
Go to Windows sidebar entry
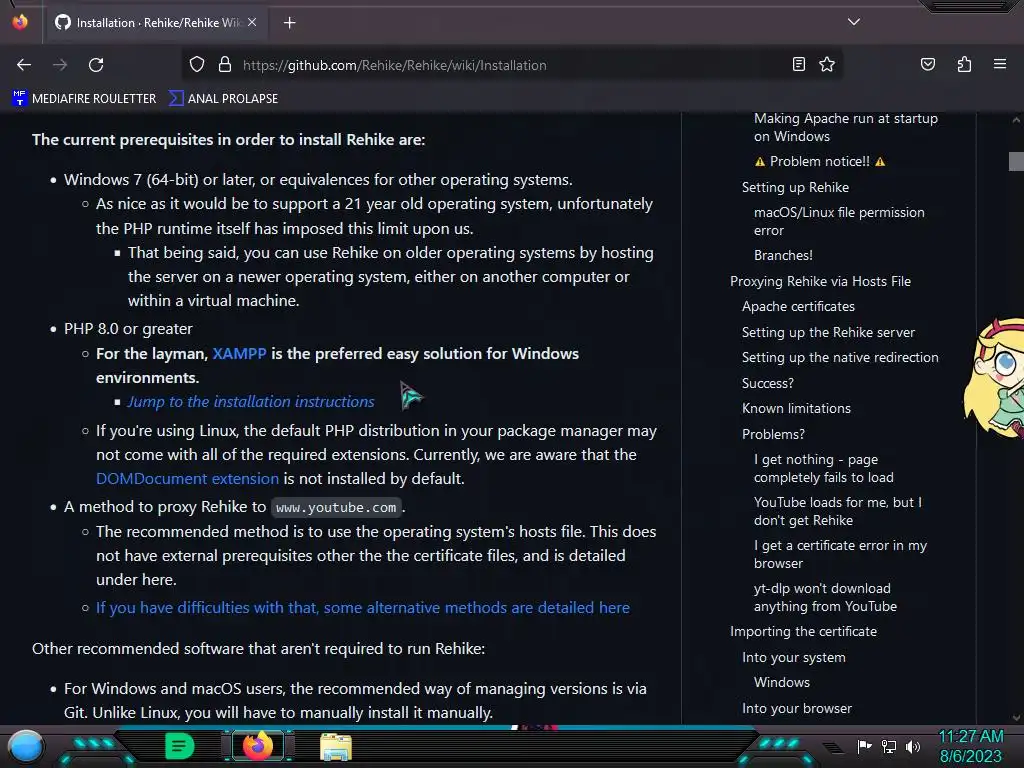pos(782,682)
